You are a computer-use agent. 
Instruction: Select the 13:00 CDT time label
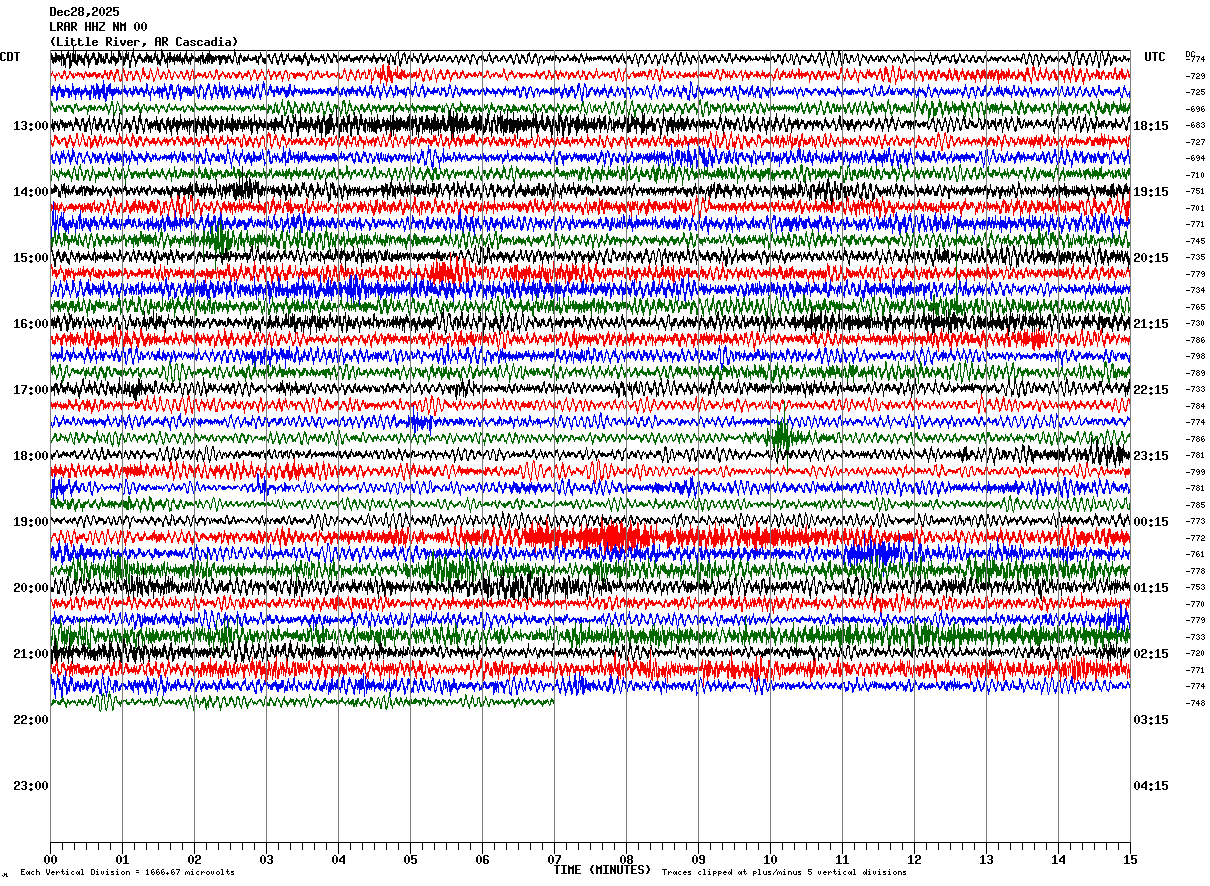[x=31, y=126]
